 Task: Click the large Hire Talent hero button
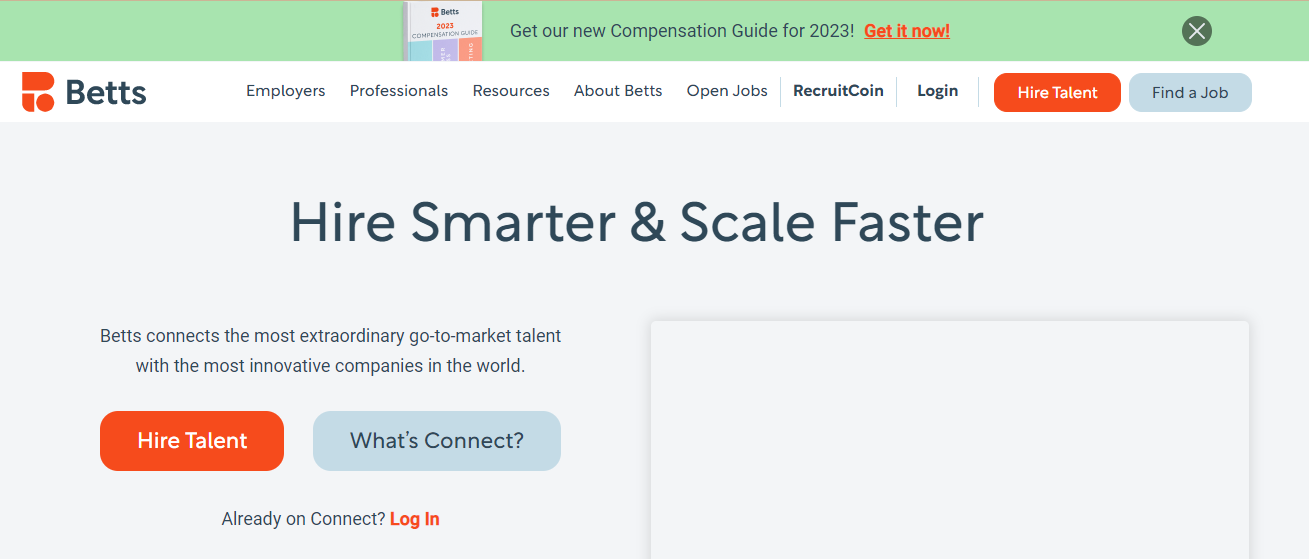(x=192, y=441)
